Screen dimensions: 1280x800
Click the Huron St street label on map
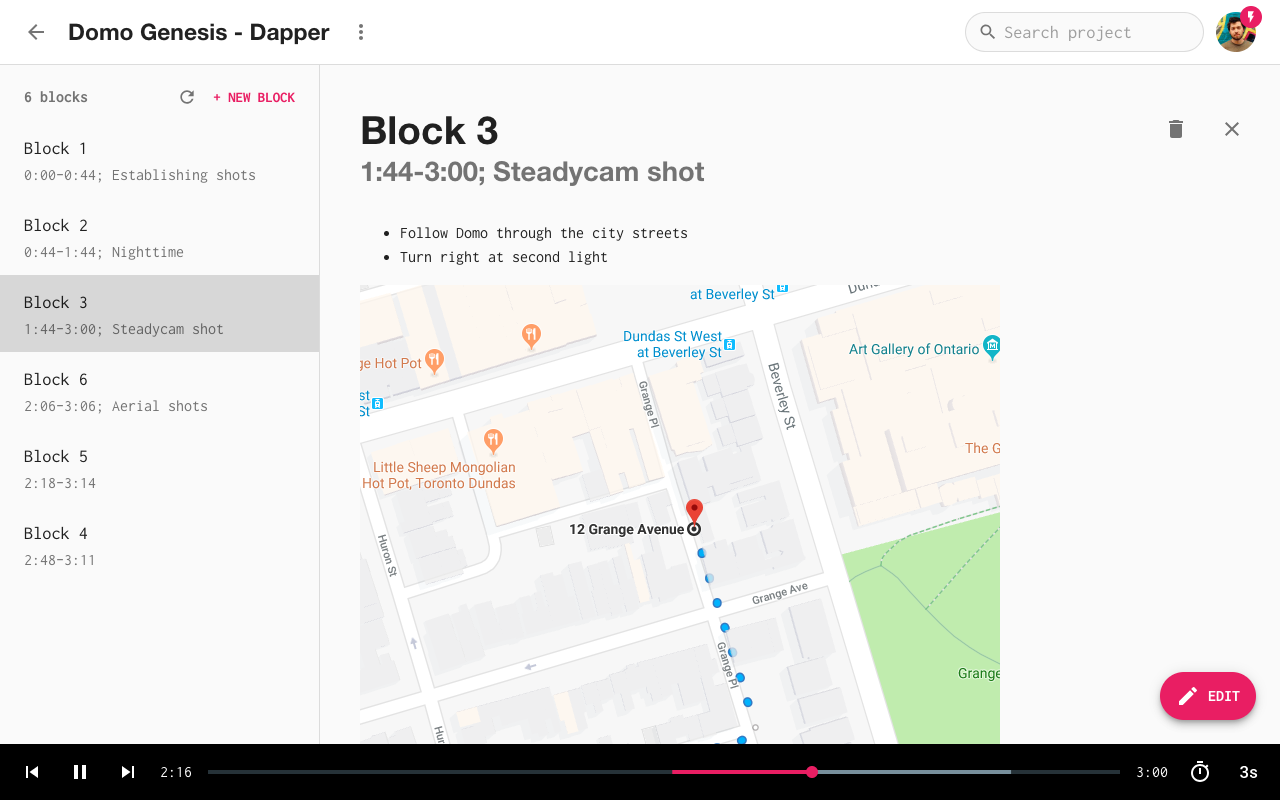388,556
